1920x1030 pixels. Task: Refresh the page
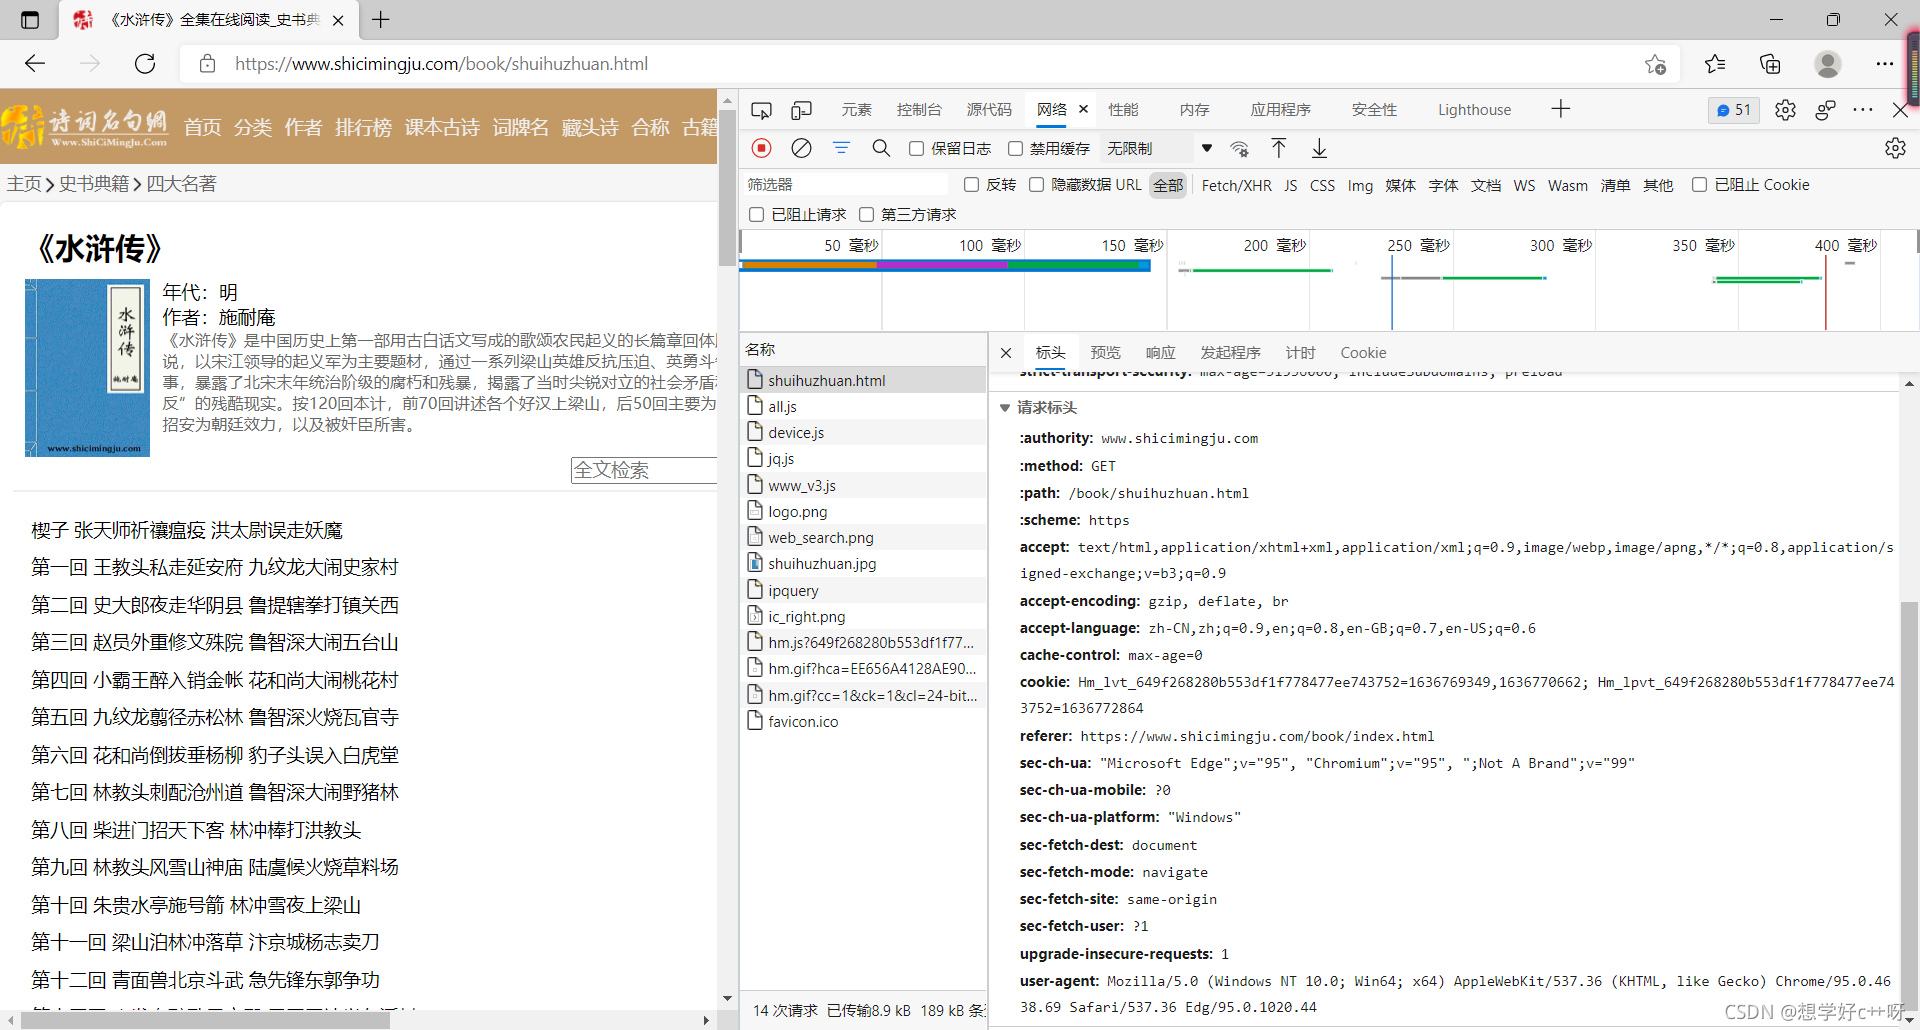145,64
